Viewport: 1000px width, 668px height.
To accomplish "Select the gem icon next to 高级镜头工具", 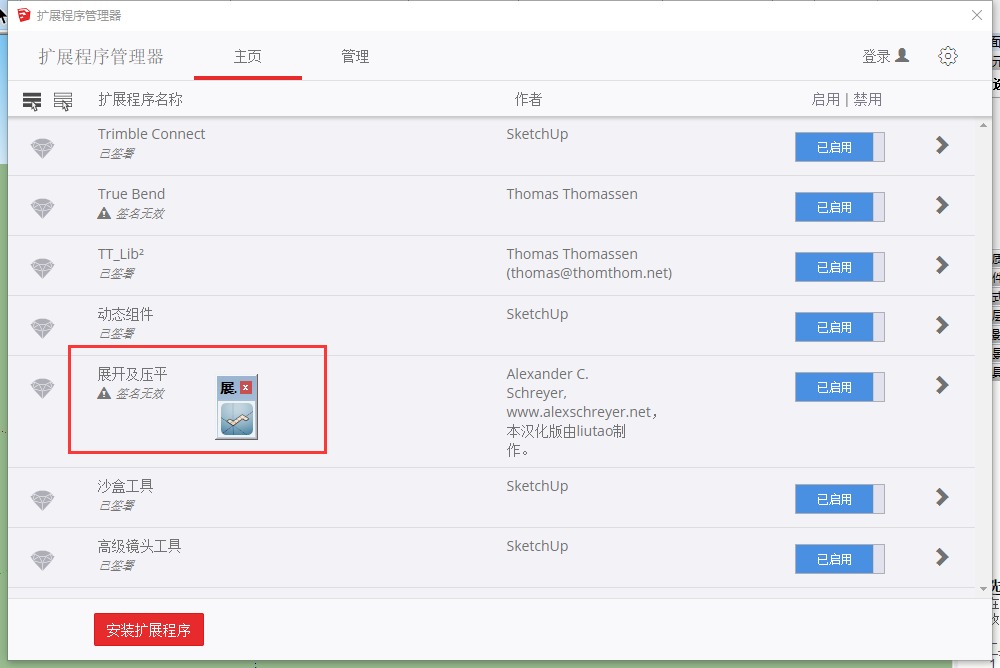I will coord(42,560).
